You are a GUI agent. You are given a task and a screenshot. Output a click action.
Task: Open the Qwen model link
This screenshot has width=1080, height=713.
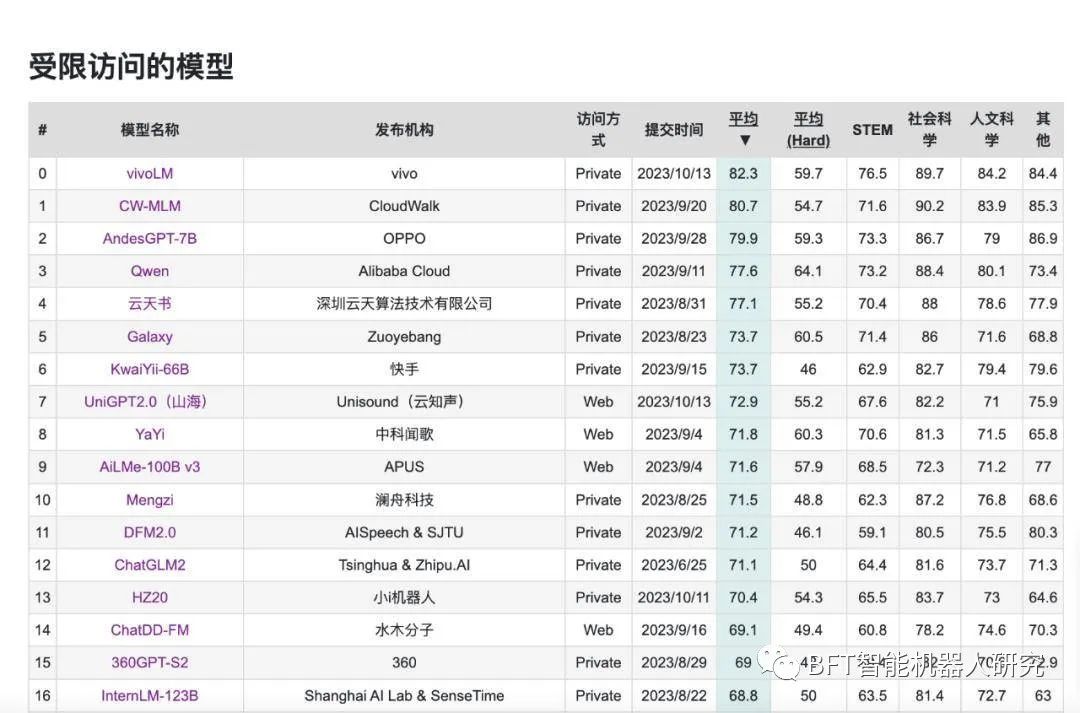[149, 271]
